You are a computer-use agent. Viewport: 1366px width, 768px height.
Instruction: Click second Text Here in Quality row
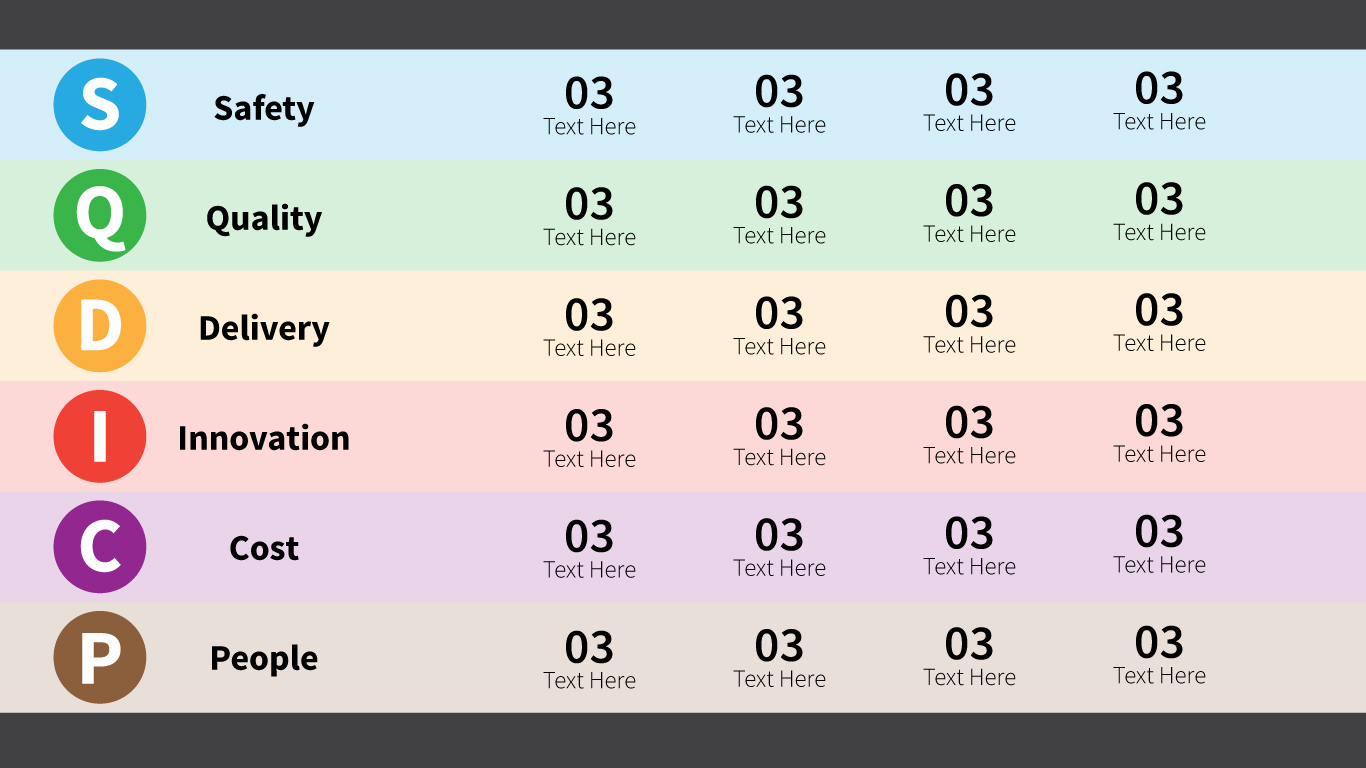pos(779,236)
